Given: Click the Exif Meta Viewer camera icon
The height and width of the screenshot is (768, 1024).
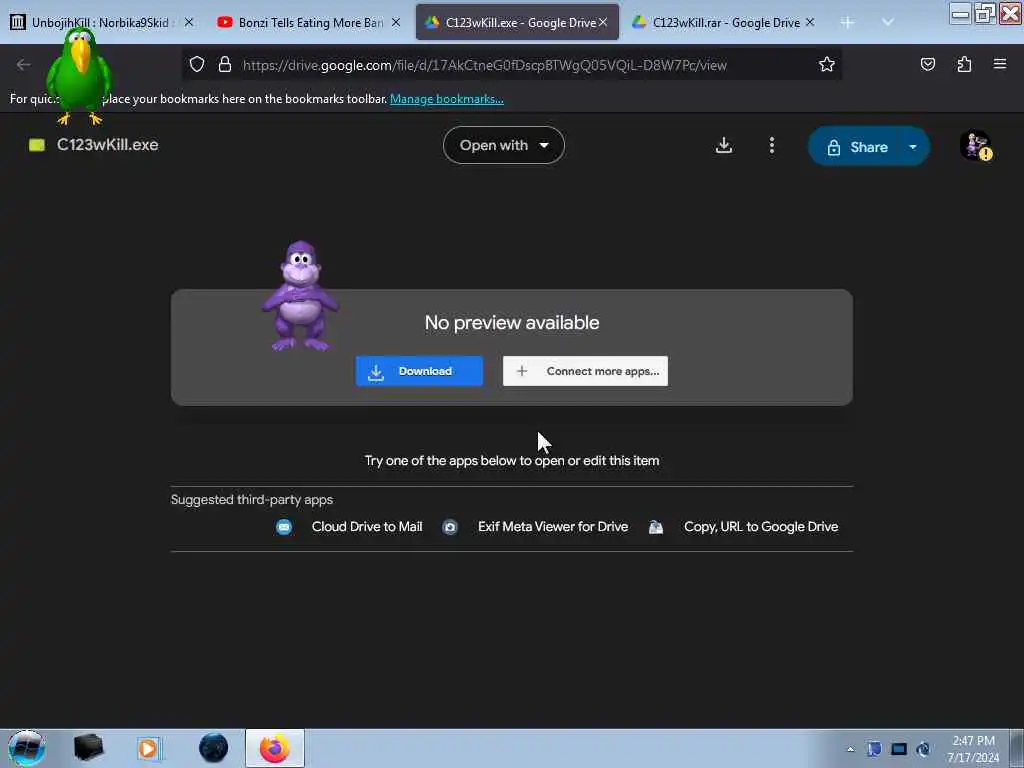Looking at the screenshot, I should (450, 527).
